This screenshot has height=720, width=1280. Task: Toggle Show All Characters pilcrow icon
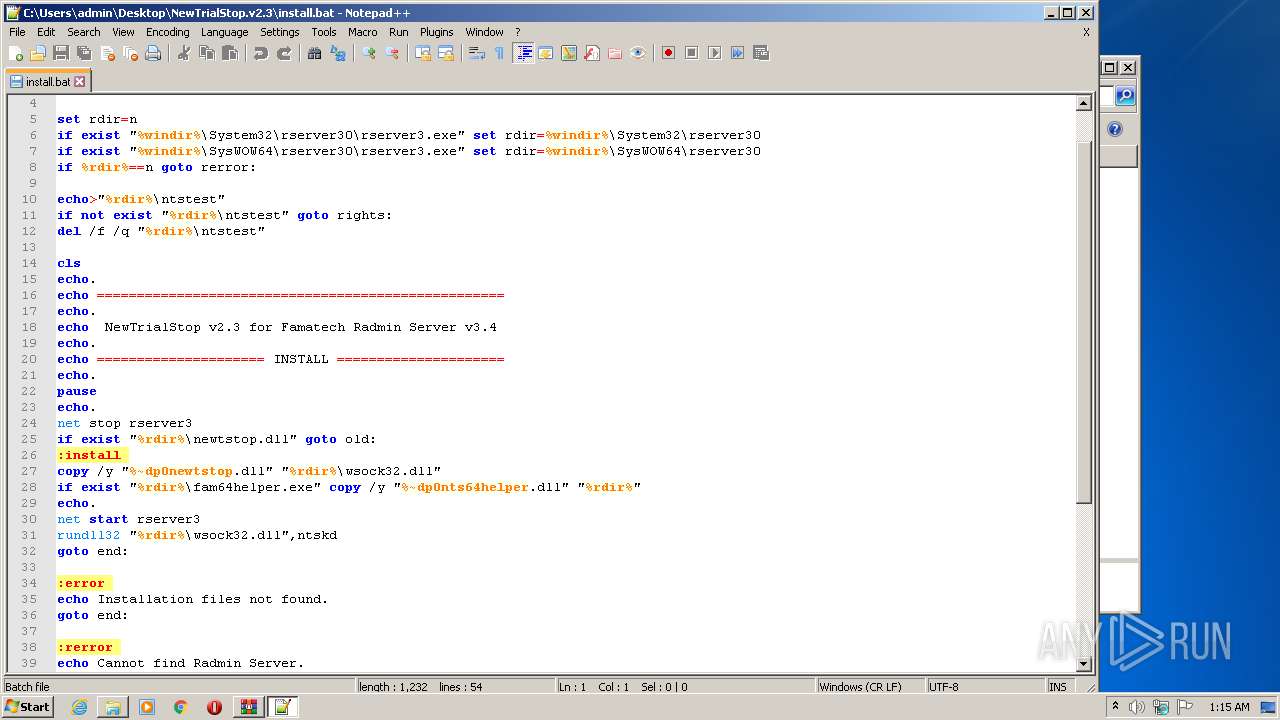[x=500, y=53]
